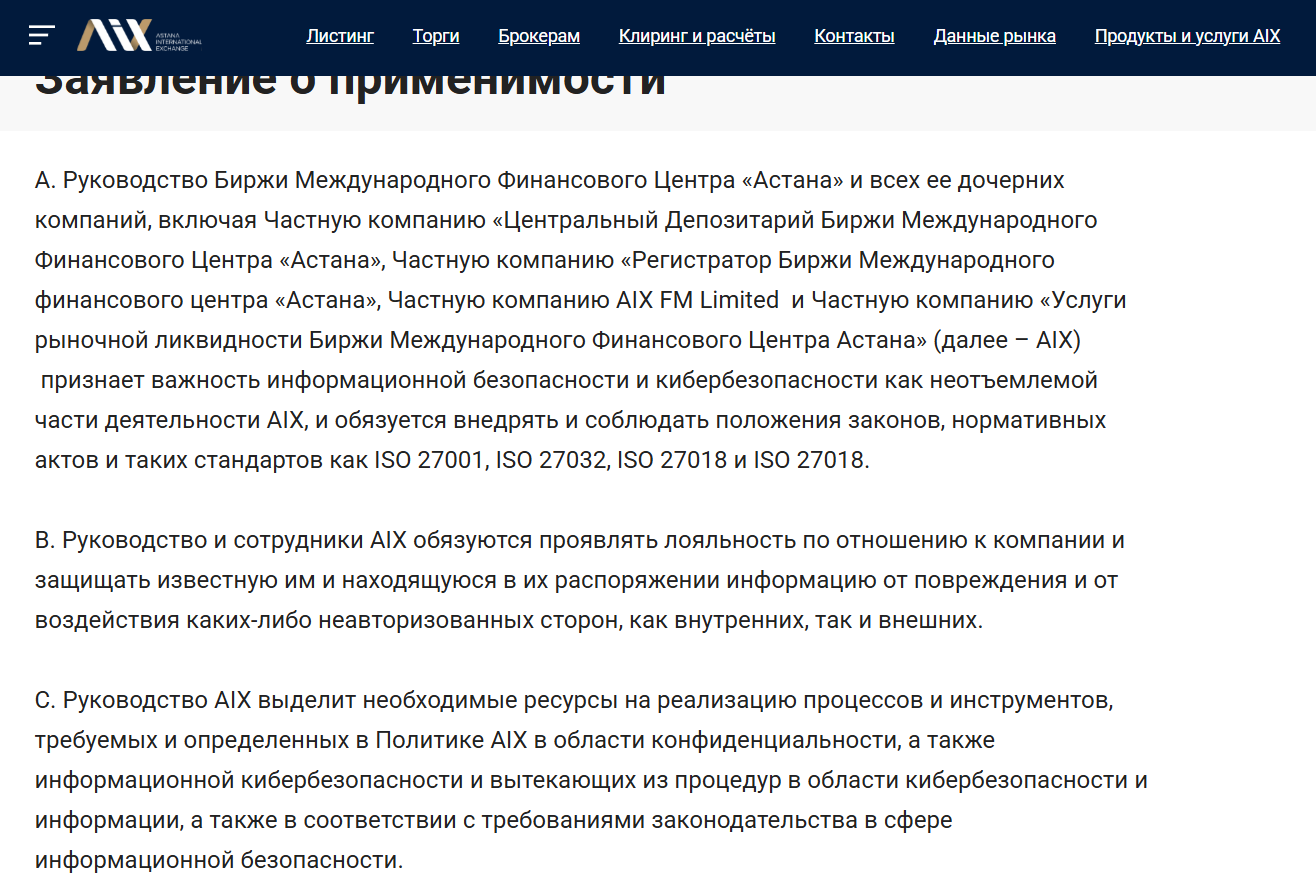Go to the Торги section

tap(436, 36)
